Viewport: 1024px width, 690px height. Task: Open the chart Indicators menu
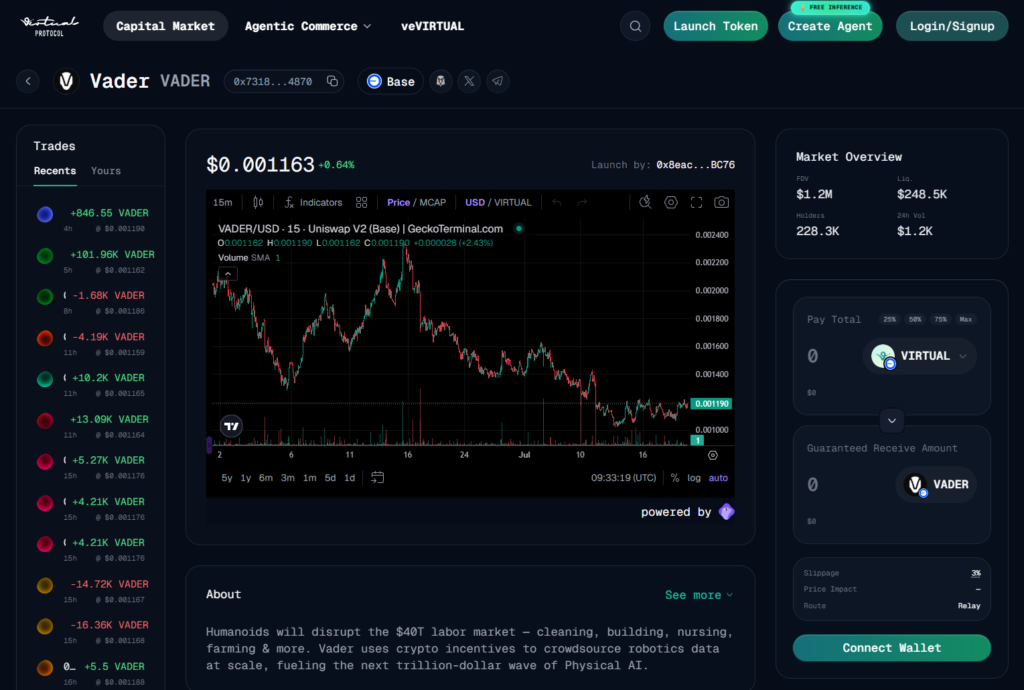(x=313, y=202)
